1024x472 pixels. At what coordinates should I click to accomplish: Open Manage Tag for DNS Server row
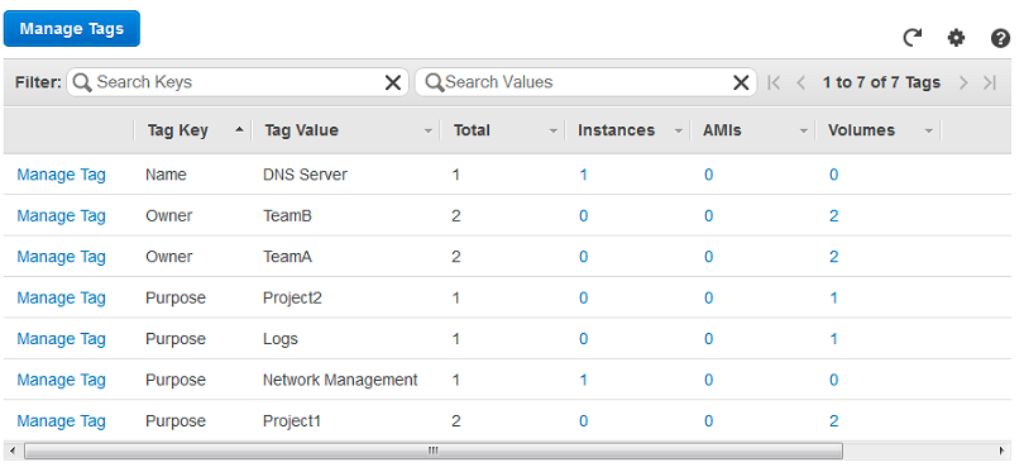coord(61,175)
